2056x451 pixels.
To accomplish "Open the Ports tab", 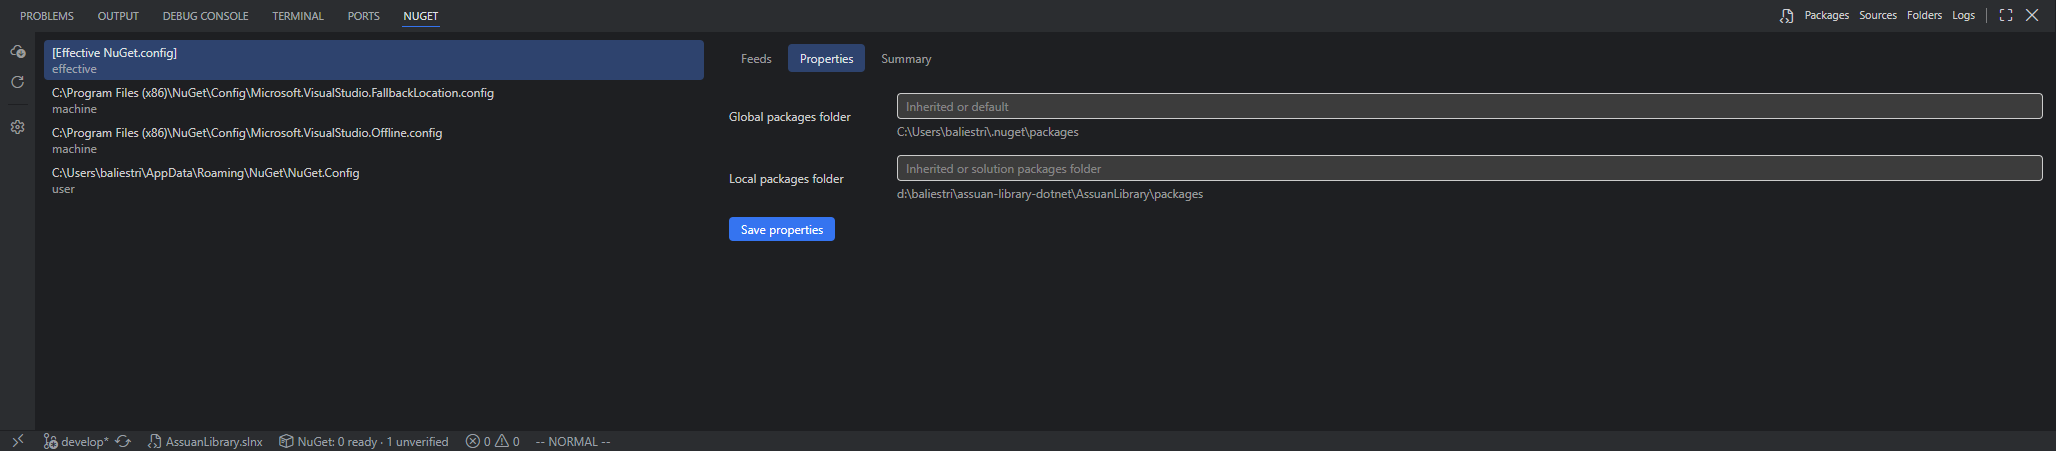I will (x=363, y=16).
